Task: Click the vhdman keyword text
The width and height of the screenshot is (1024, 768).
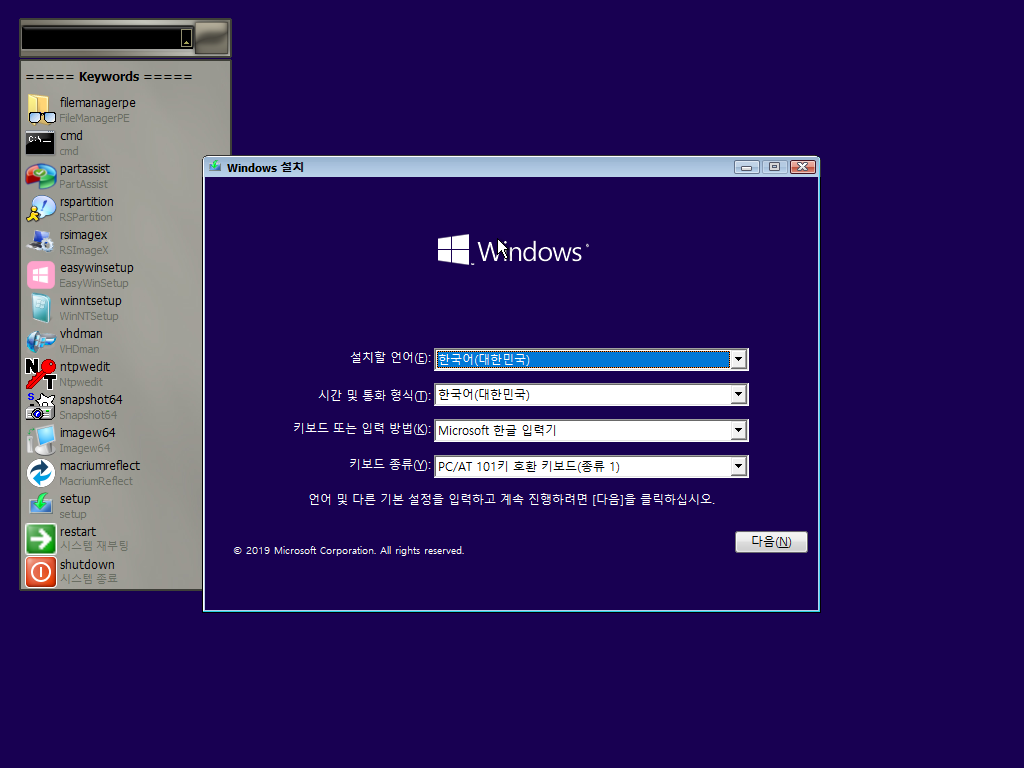Action: coord(81,334)
